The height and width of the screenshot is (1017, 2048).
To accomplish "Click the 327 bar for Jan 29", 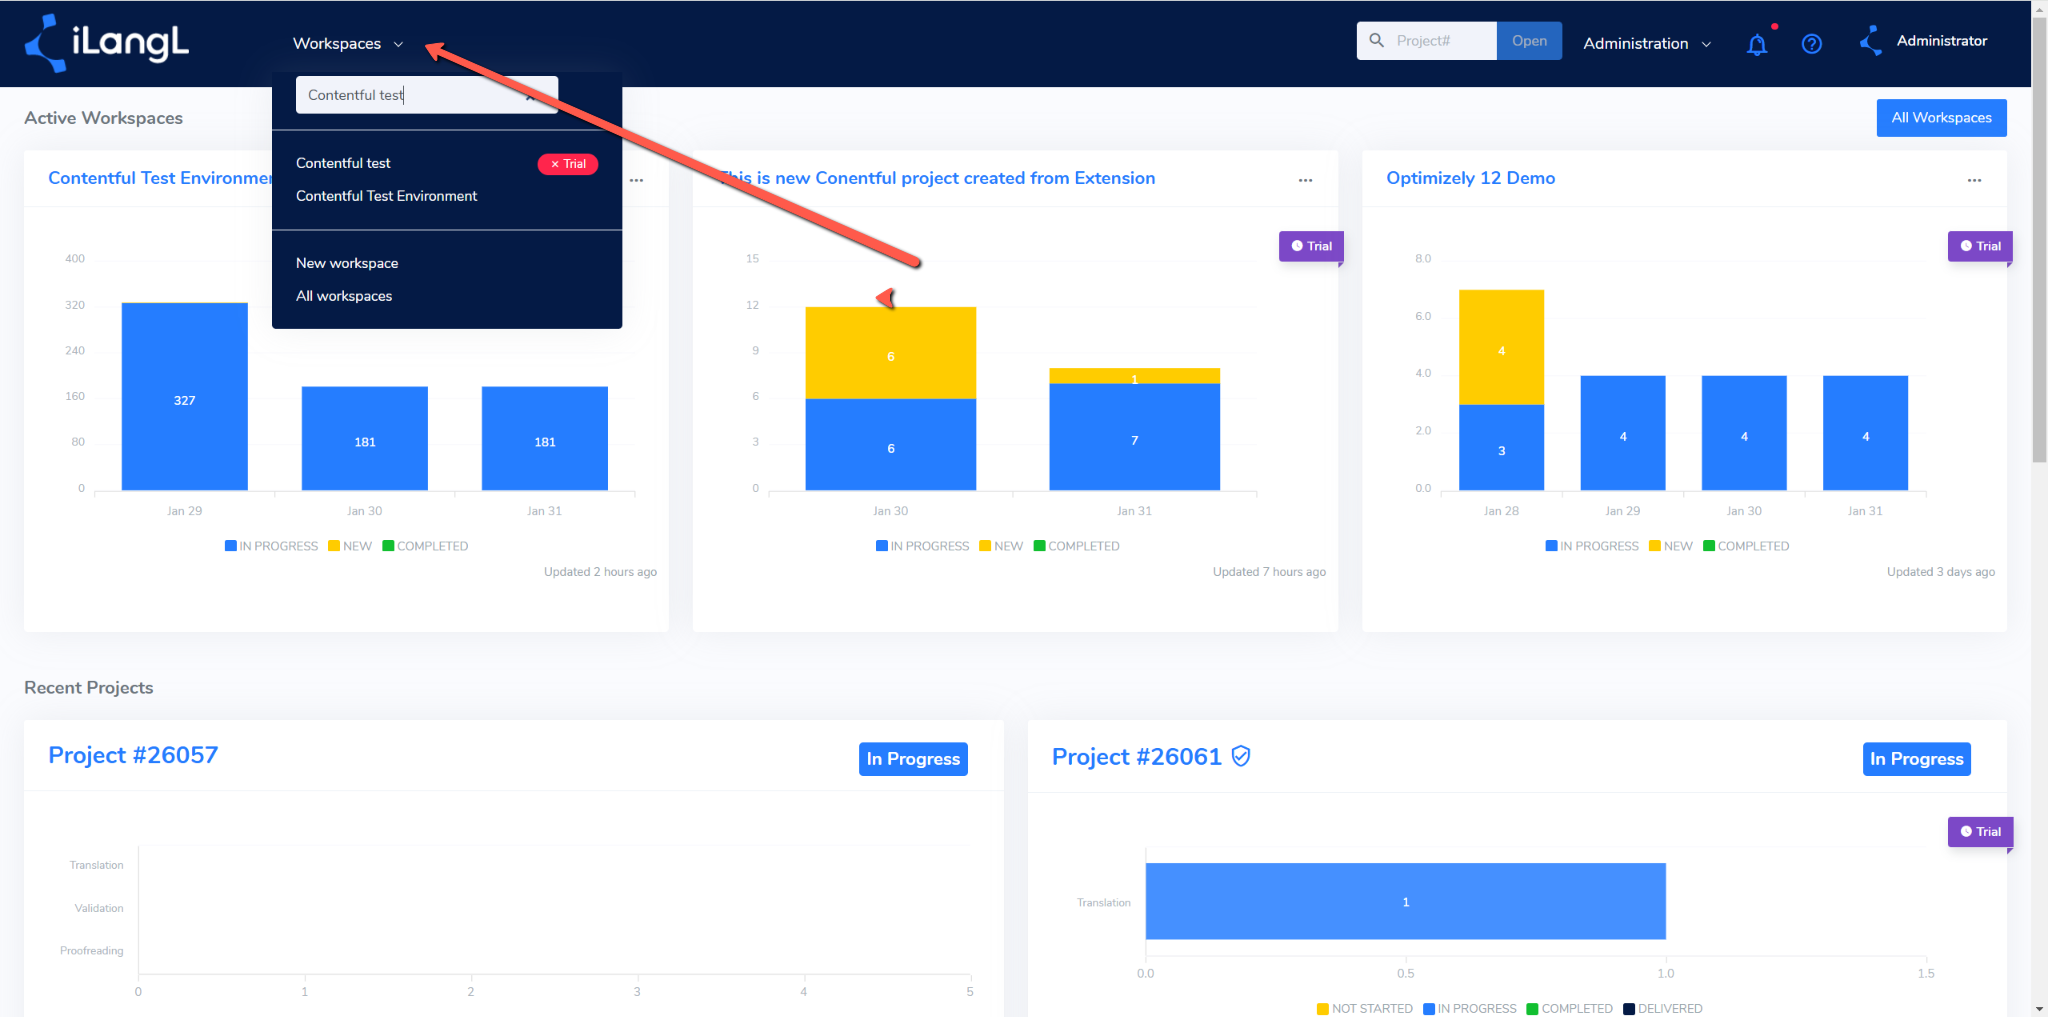I will (185, 396).
